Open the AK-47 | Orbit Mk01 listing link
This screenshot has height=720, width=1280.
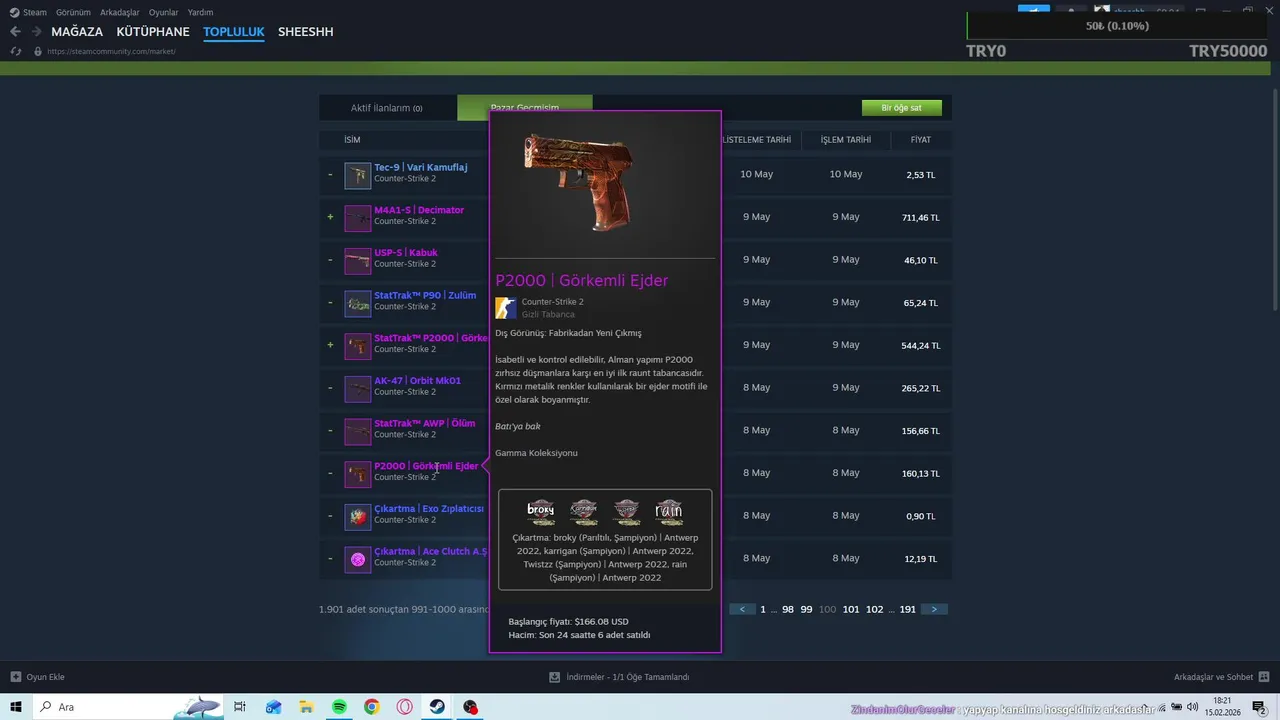click(x=418, y=380)
